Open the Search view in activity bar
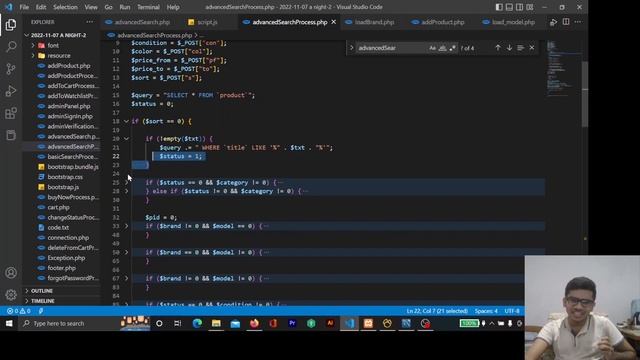The height and width of the screenshot is (360, 640). pyautogui.click(x=11, y=47)
